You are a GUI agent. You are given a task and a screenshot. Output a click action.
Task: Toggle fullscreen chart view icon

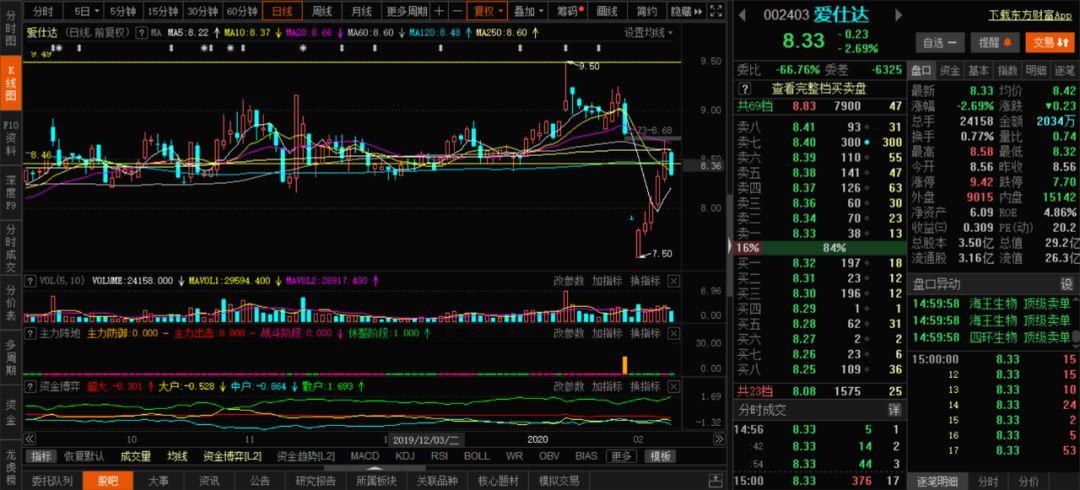pos(716,11)
